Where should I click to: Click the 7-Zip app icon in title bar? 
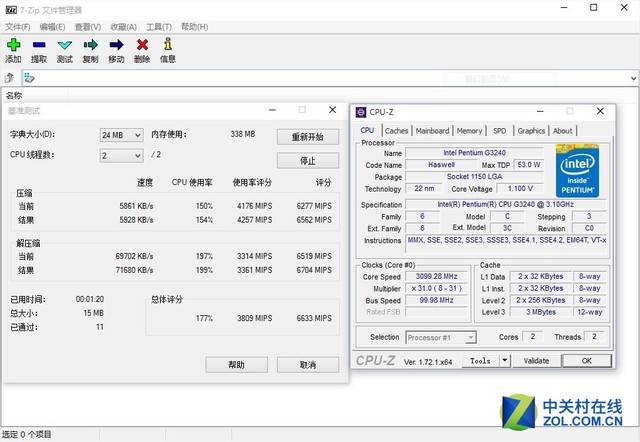[x=11, y=9]
